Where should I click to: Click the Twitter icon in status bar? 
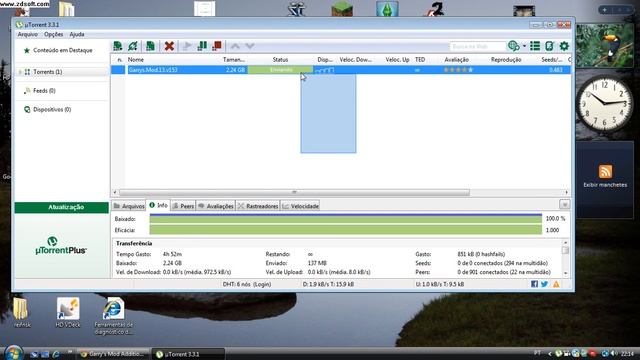tap(544, 284)
